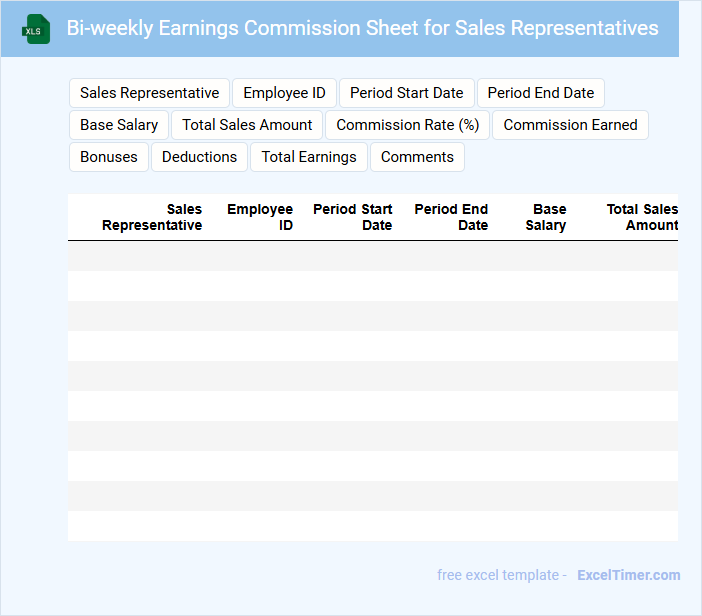Select the Sales Representative tag

pos(149,93)
